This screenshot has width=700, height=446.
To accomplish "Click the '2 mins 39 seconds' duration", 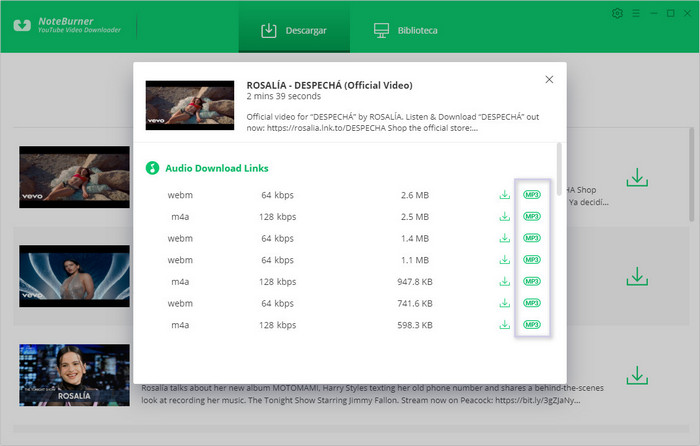I will [283, 96].
